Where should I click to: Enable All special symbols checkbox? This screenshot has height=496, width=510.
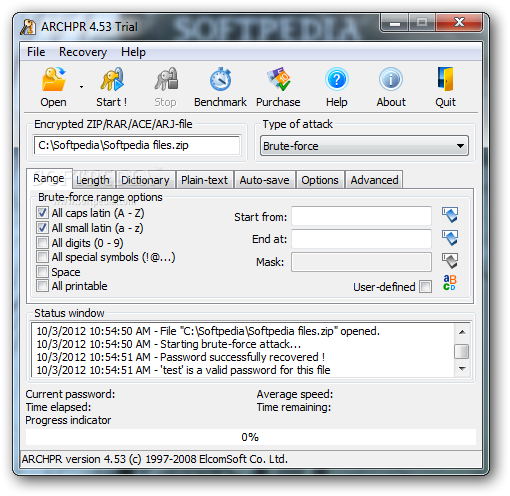coord(42,257)
